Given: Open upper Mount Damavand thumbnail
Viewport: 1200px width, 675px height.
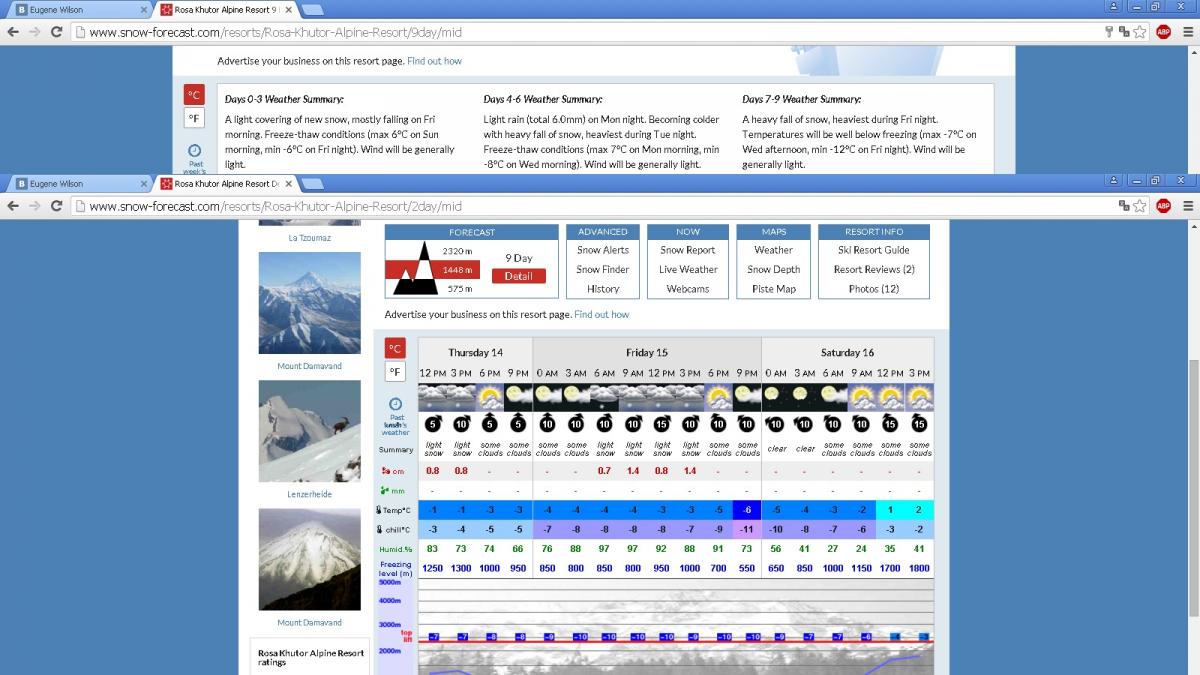Looking at the screenshot, I should coord(309,303).
